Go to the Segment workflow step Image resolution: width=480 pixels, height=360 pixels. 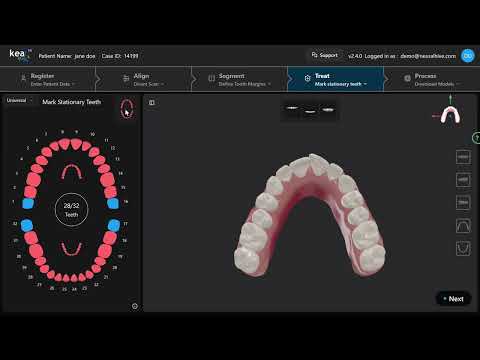240,79
